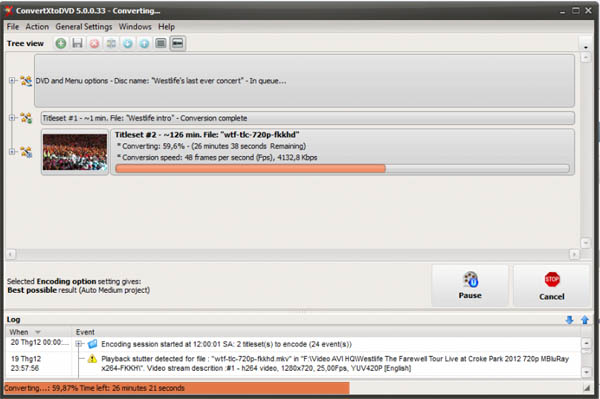Click the Titleset #2 orange progress bar

pos(342,169)
